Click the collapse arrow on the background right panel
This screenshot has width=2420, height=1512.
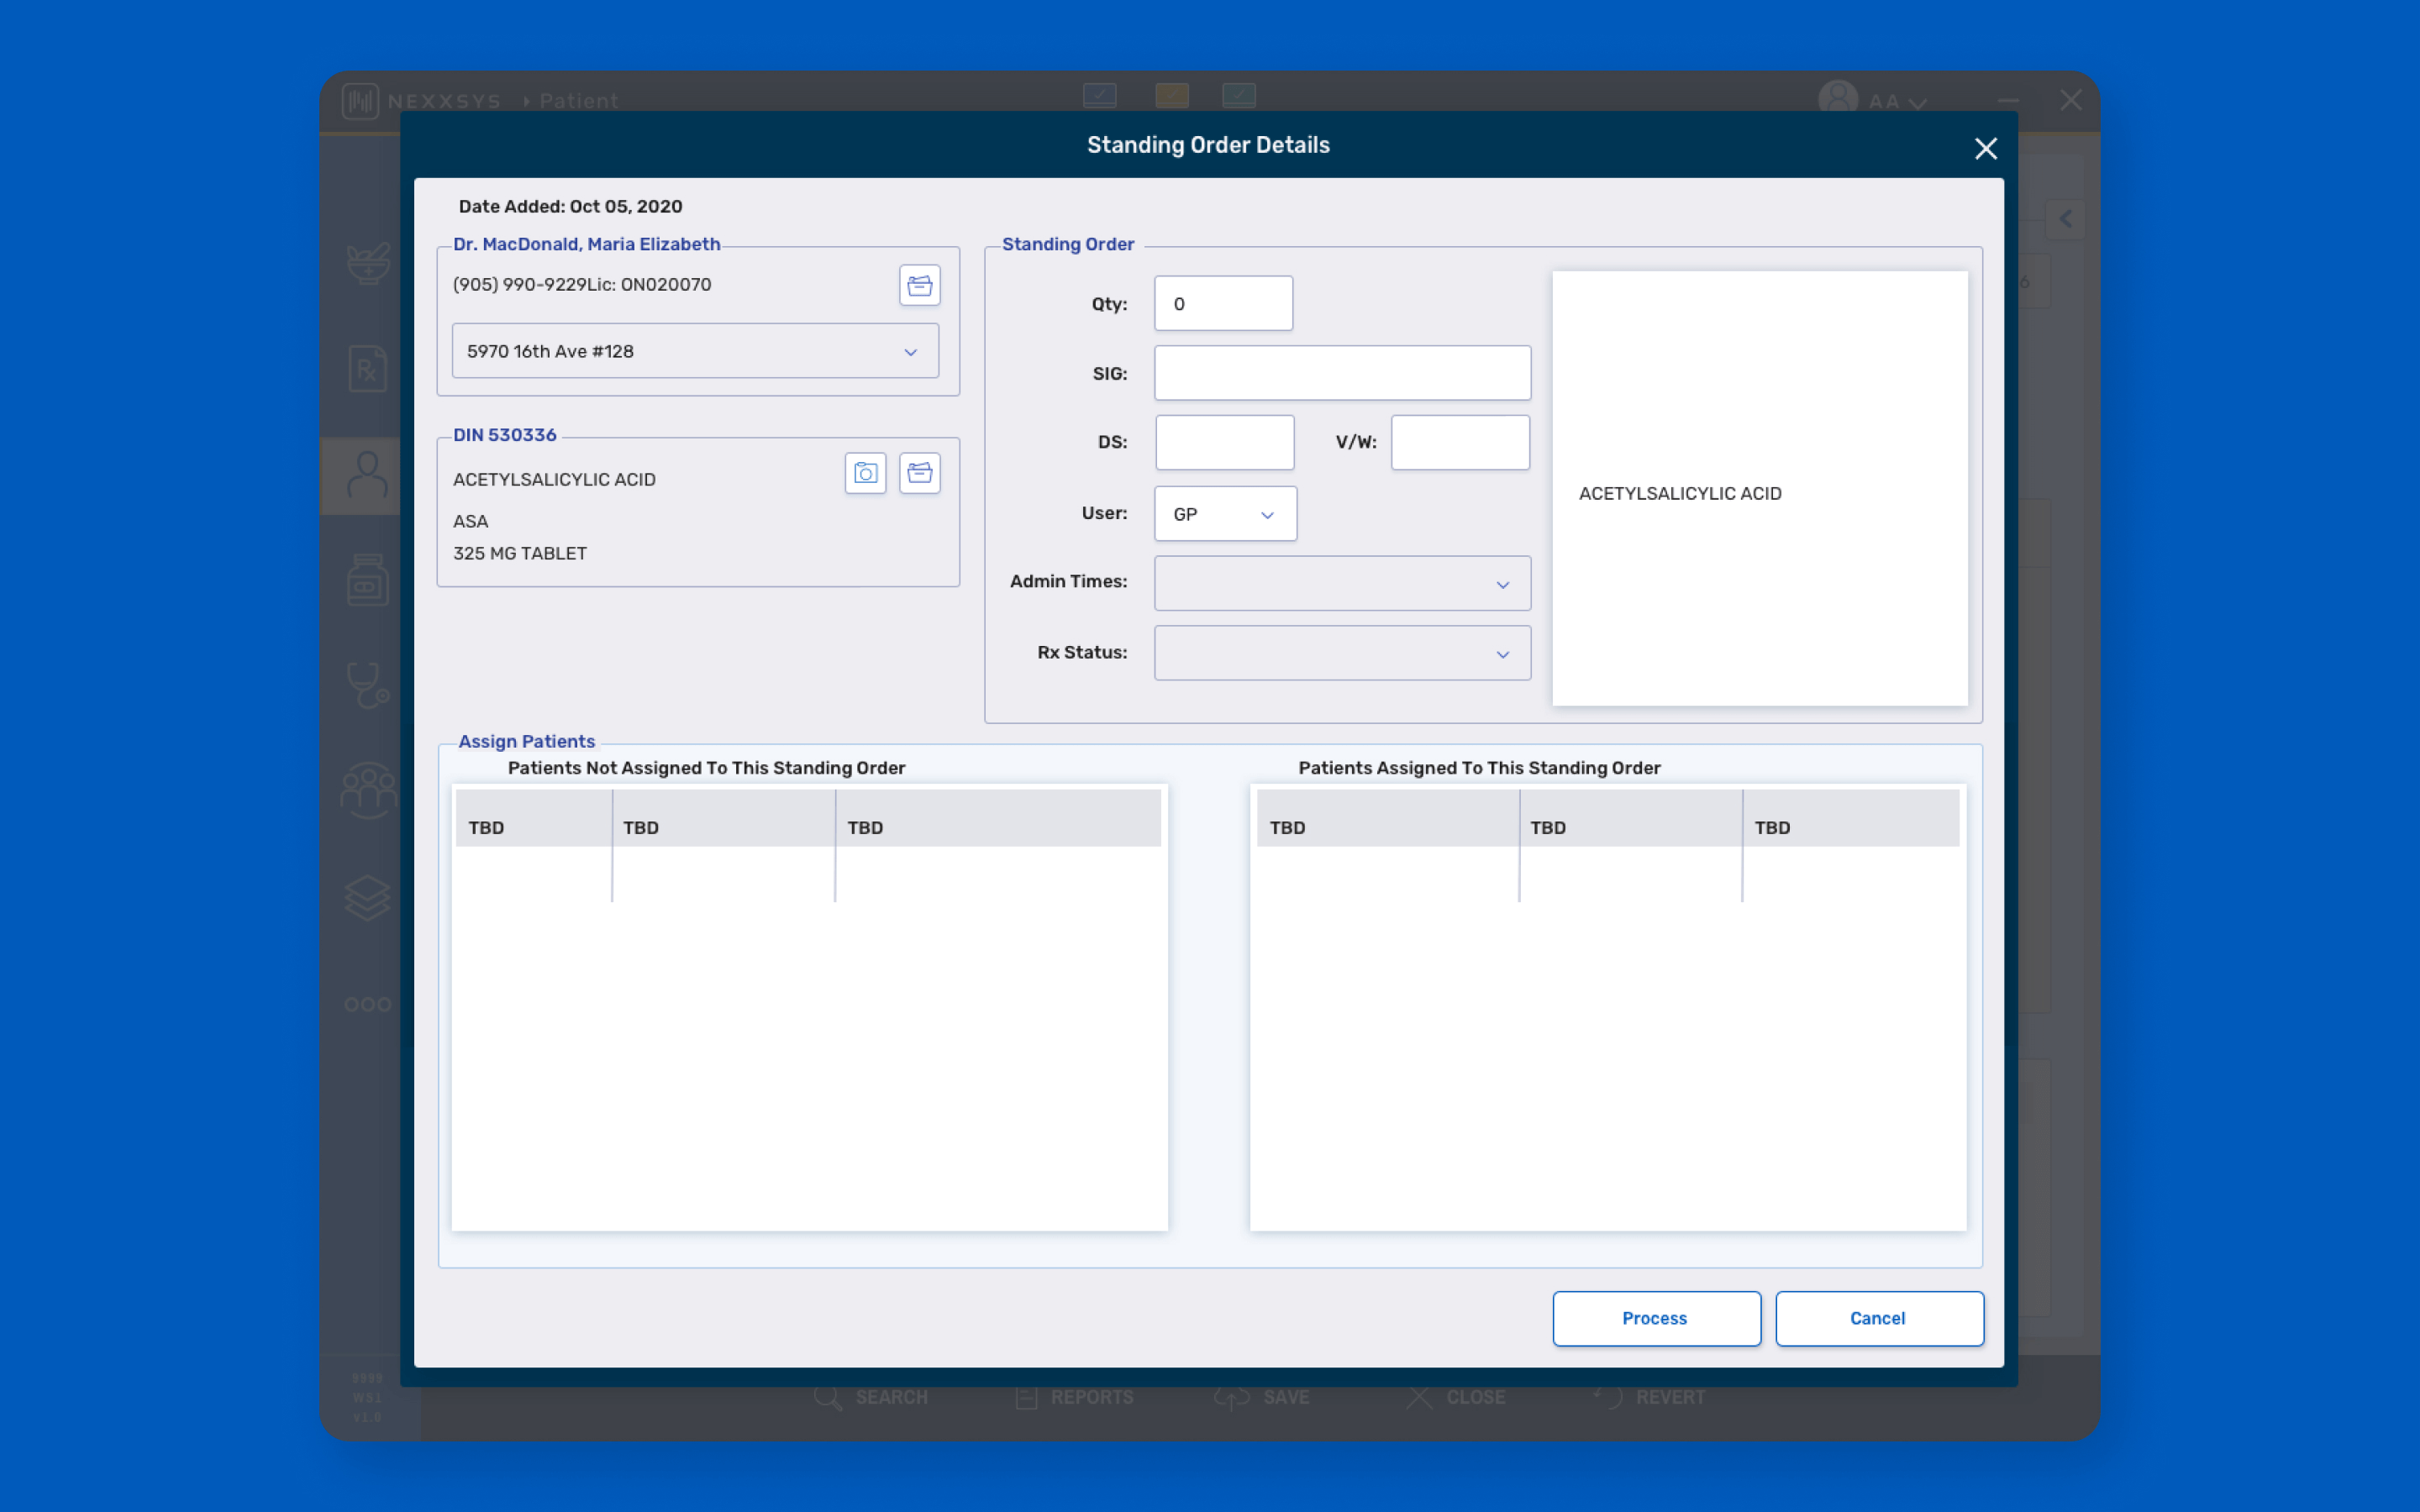pos(2066,219)
